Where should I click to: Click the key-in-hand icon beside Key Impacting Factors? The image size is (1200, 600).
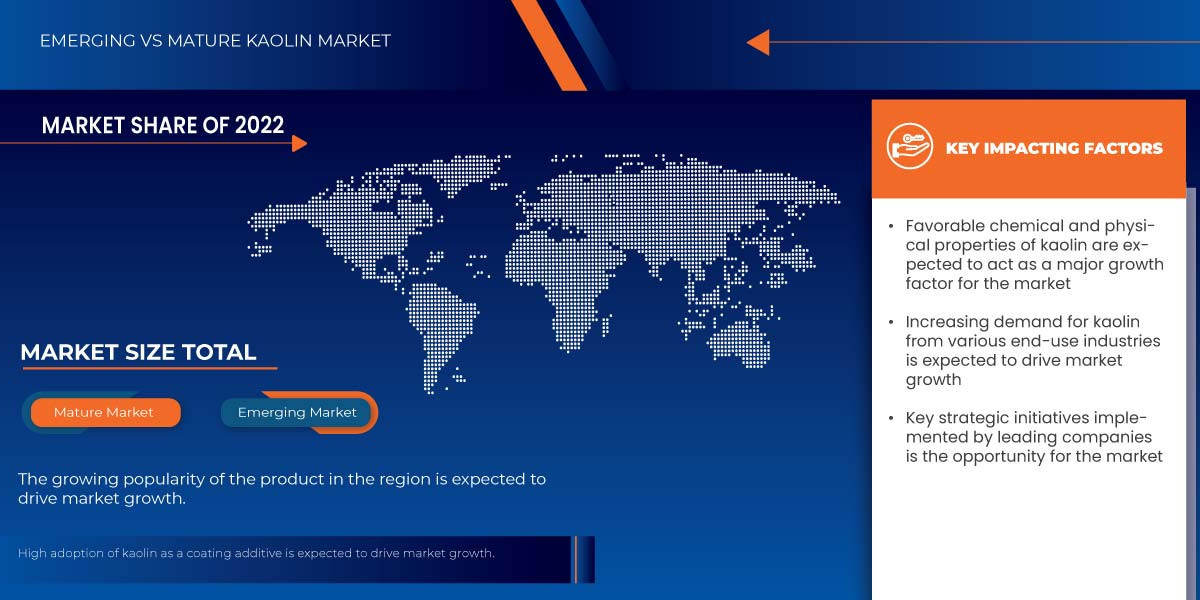tap(909, 148)
